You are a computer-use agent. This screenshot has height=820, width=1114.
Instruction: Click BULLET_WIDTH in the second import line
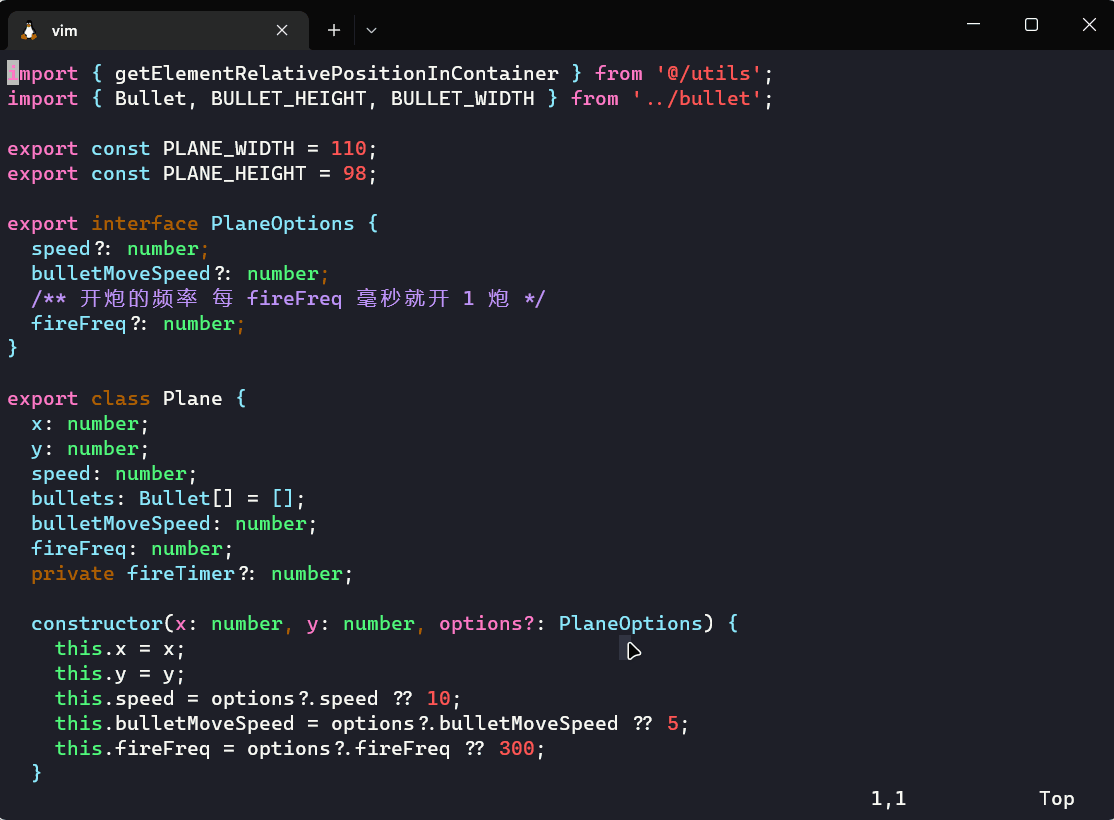coord(463,98)
